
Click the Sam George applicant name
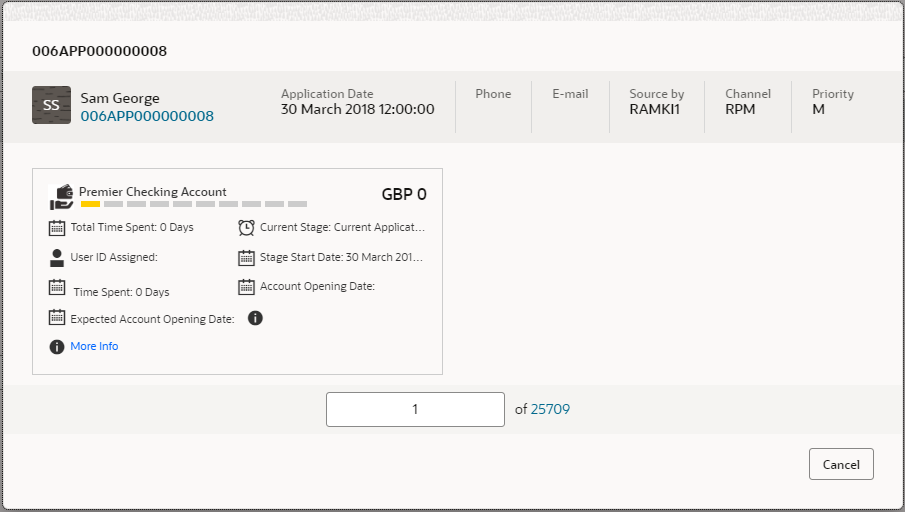(120, 98)
